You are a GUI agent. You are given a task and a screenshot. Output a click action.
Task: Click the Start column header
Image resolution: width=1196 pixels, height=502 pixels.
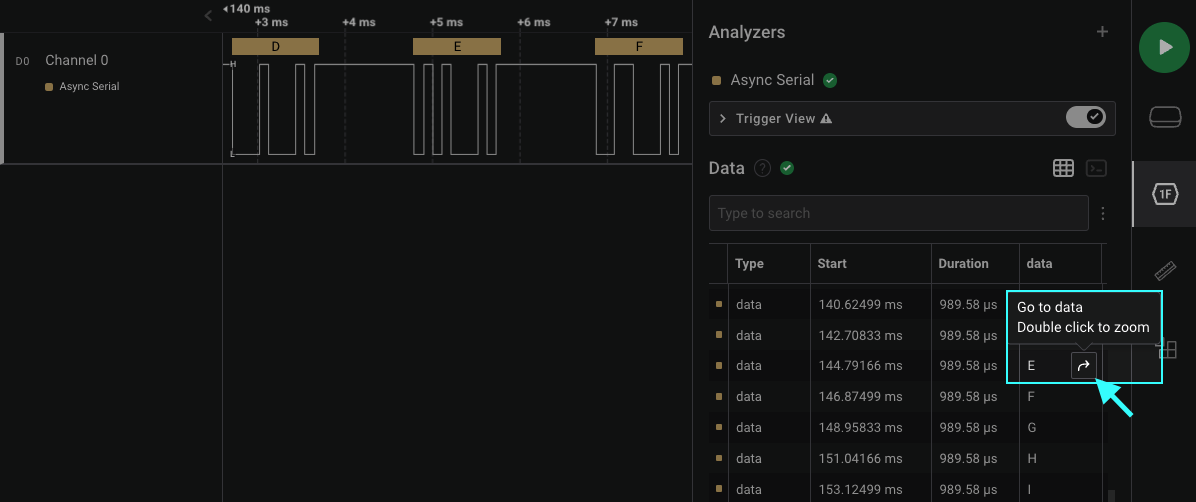(832, 264)
